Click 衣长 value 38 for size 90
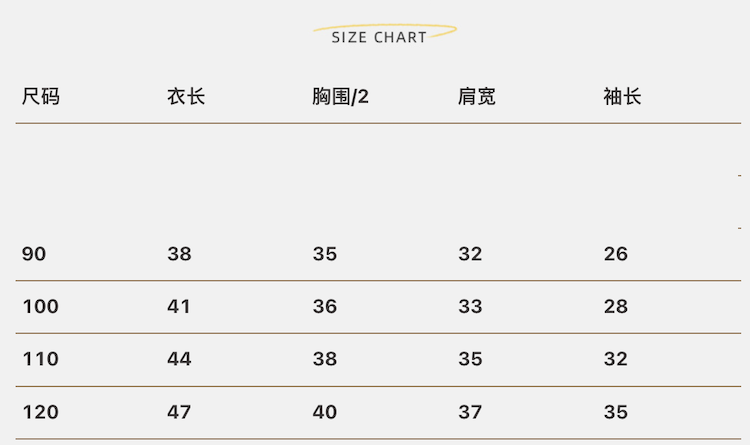 (179, 254)
